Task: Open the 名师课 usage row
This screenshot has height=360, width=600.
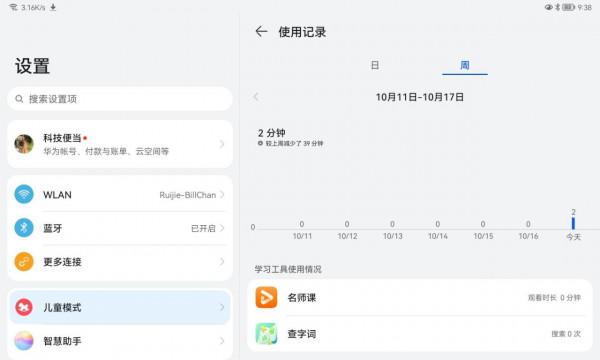Action: [x=420, y=297]
